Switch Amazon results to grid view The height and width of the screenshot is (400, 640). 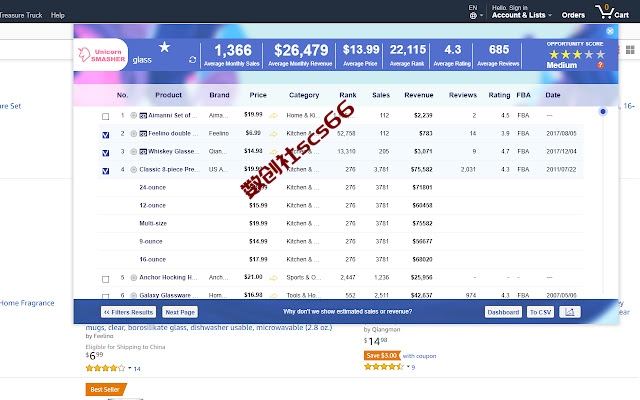[630, 50]
